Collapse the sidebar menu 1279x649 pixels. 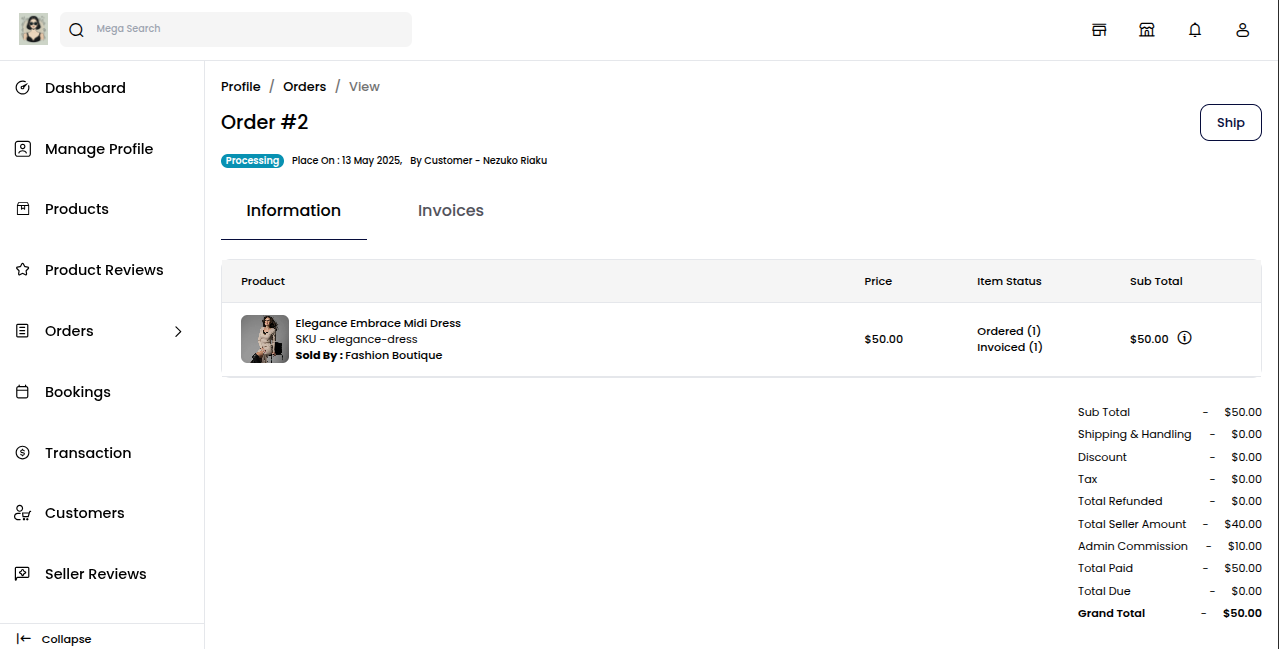click(x=54, y=639)
